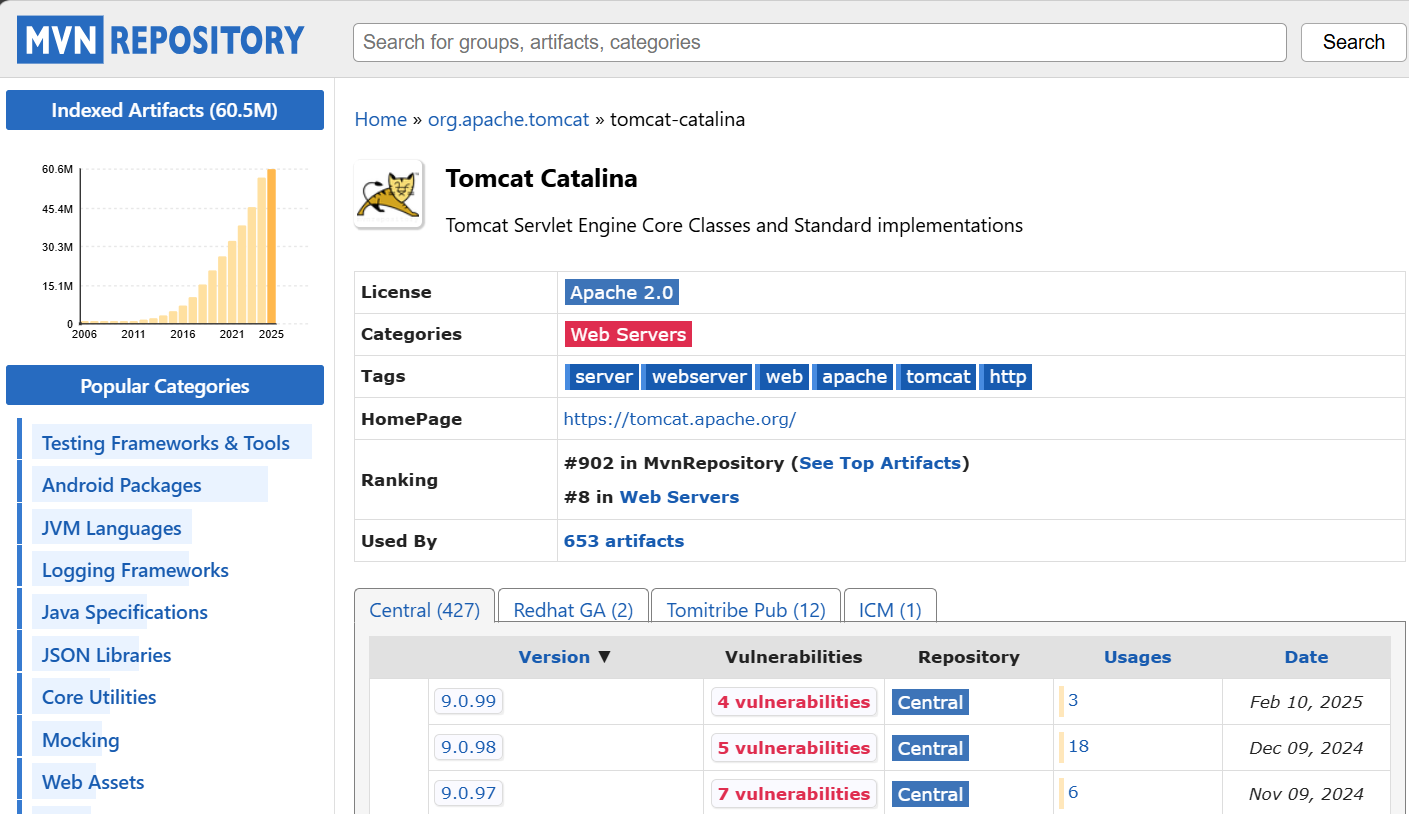Select the server tag
1409x814 pixels.
coord(602,376)
